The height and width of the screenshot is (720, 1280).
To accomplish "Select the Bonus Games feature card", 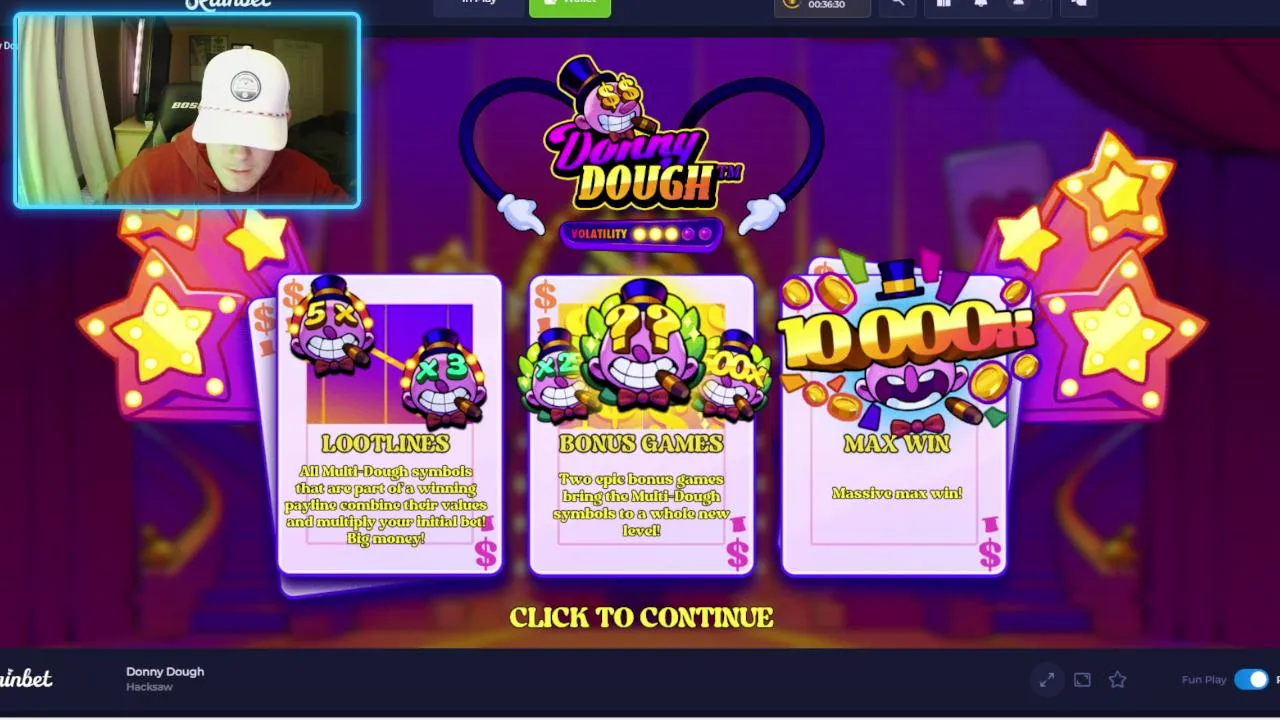I will pyautogui.click(x=641, y=424).
